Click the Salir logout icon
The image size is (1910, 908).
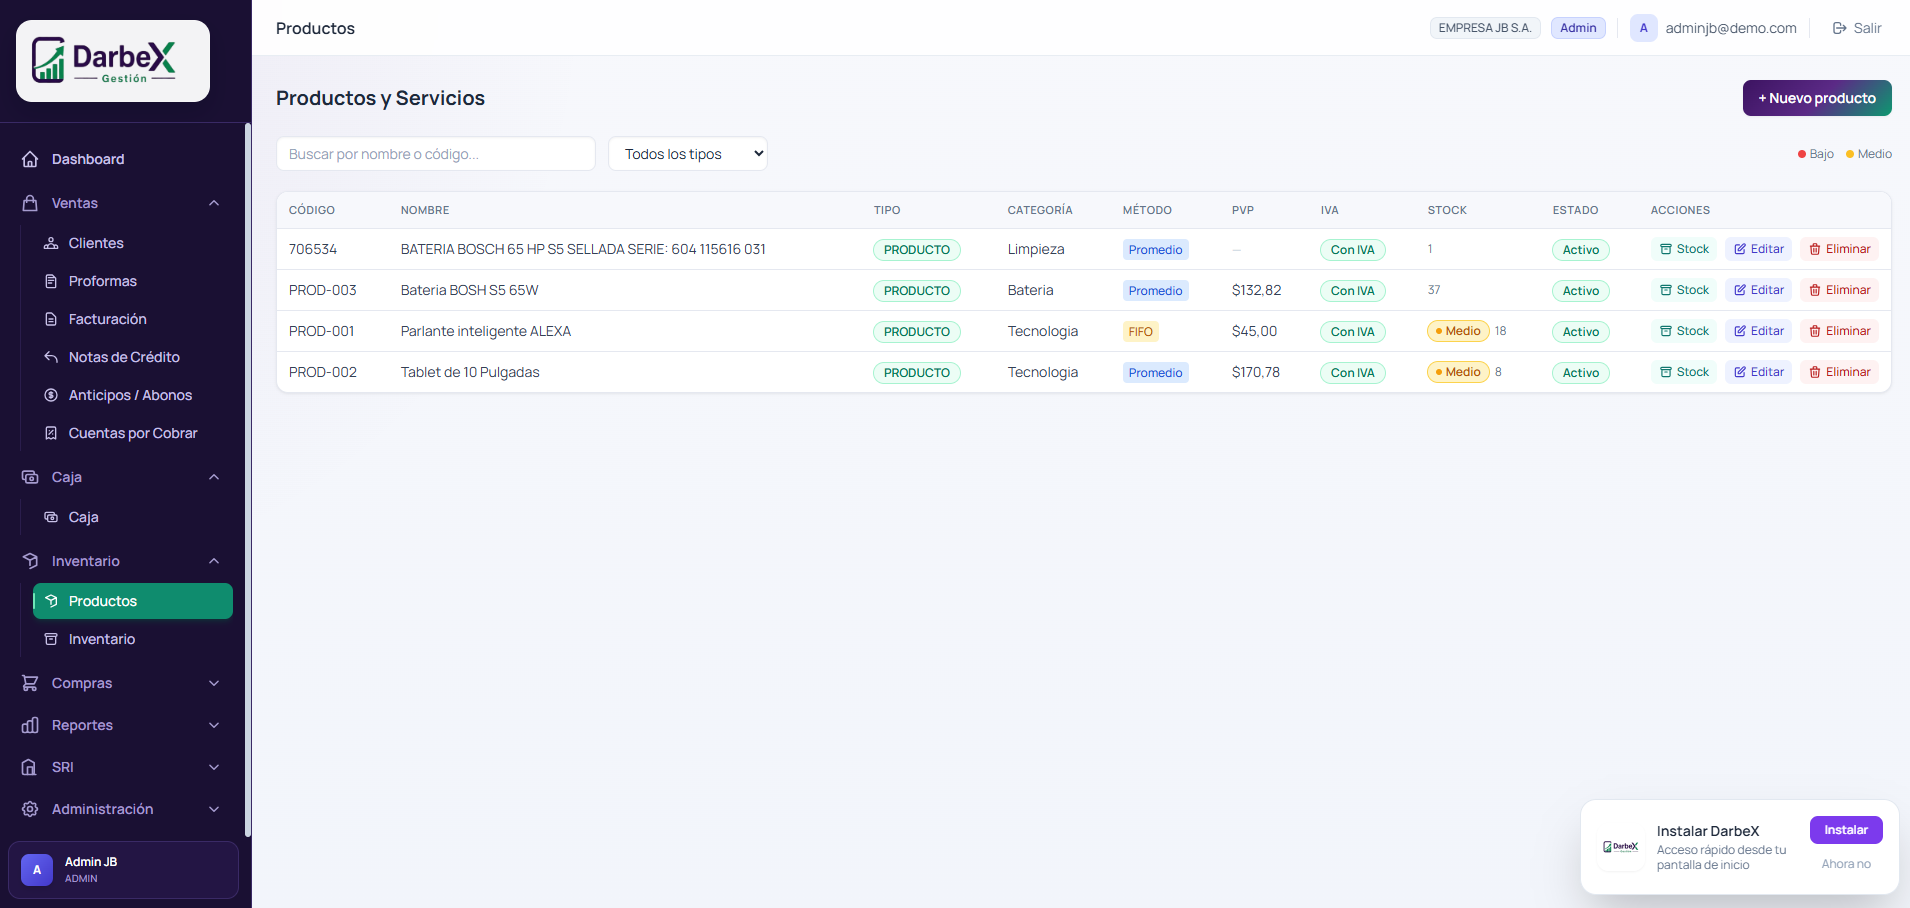(1839, 28)
